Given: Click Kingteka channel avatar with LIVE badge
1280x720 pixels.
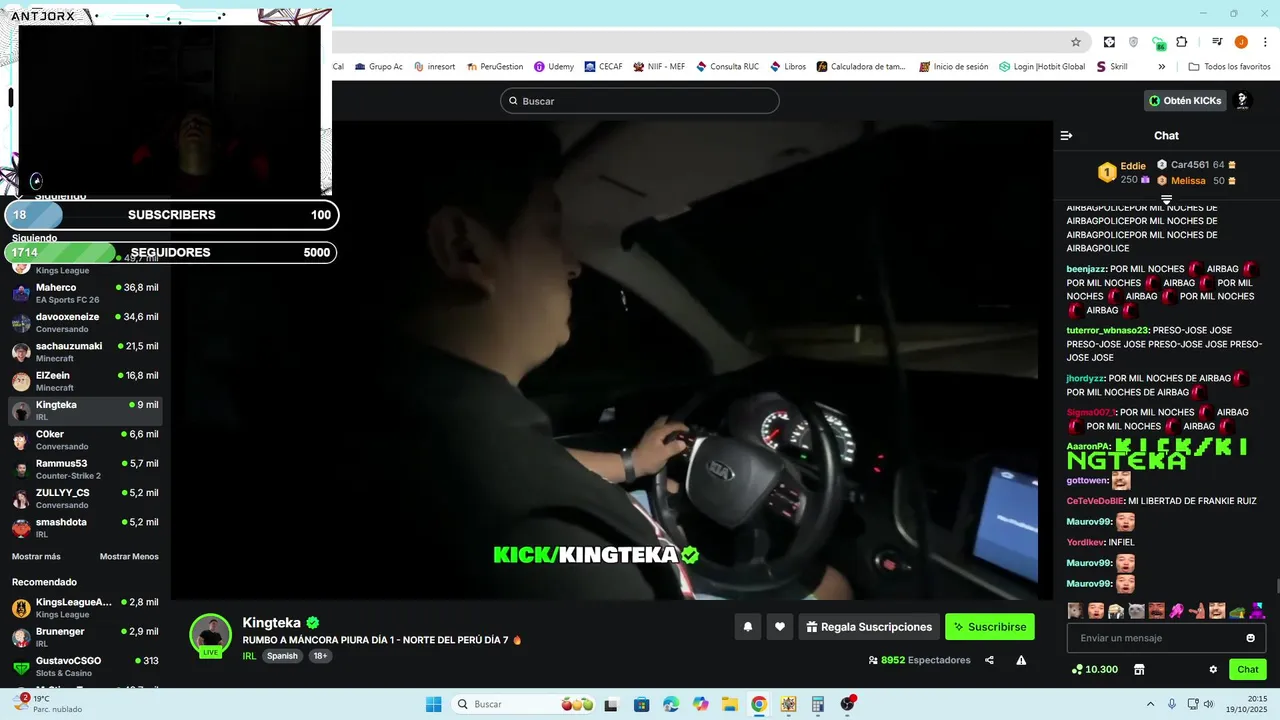Looking at the screenshot, I should (x=211, y=636).
